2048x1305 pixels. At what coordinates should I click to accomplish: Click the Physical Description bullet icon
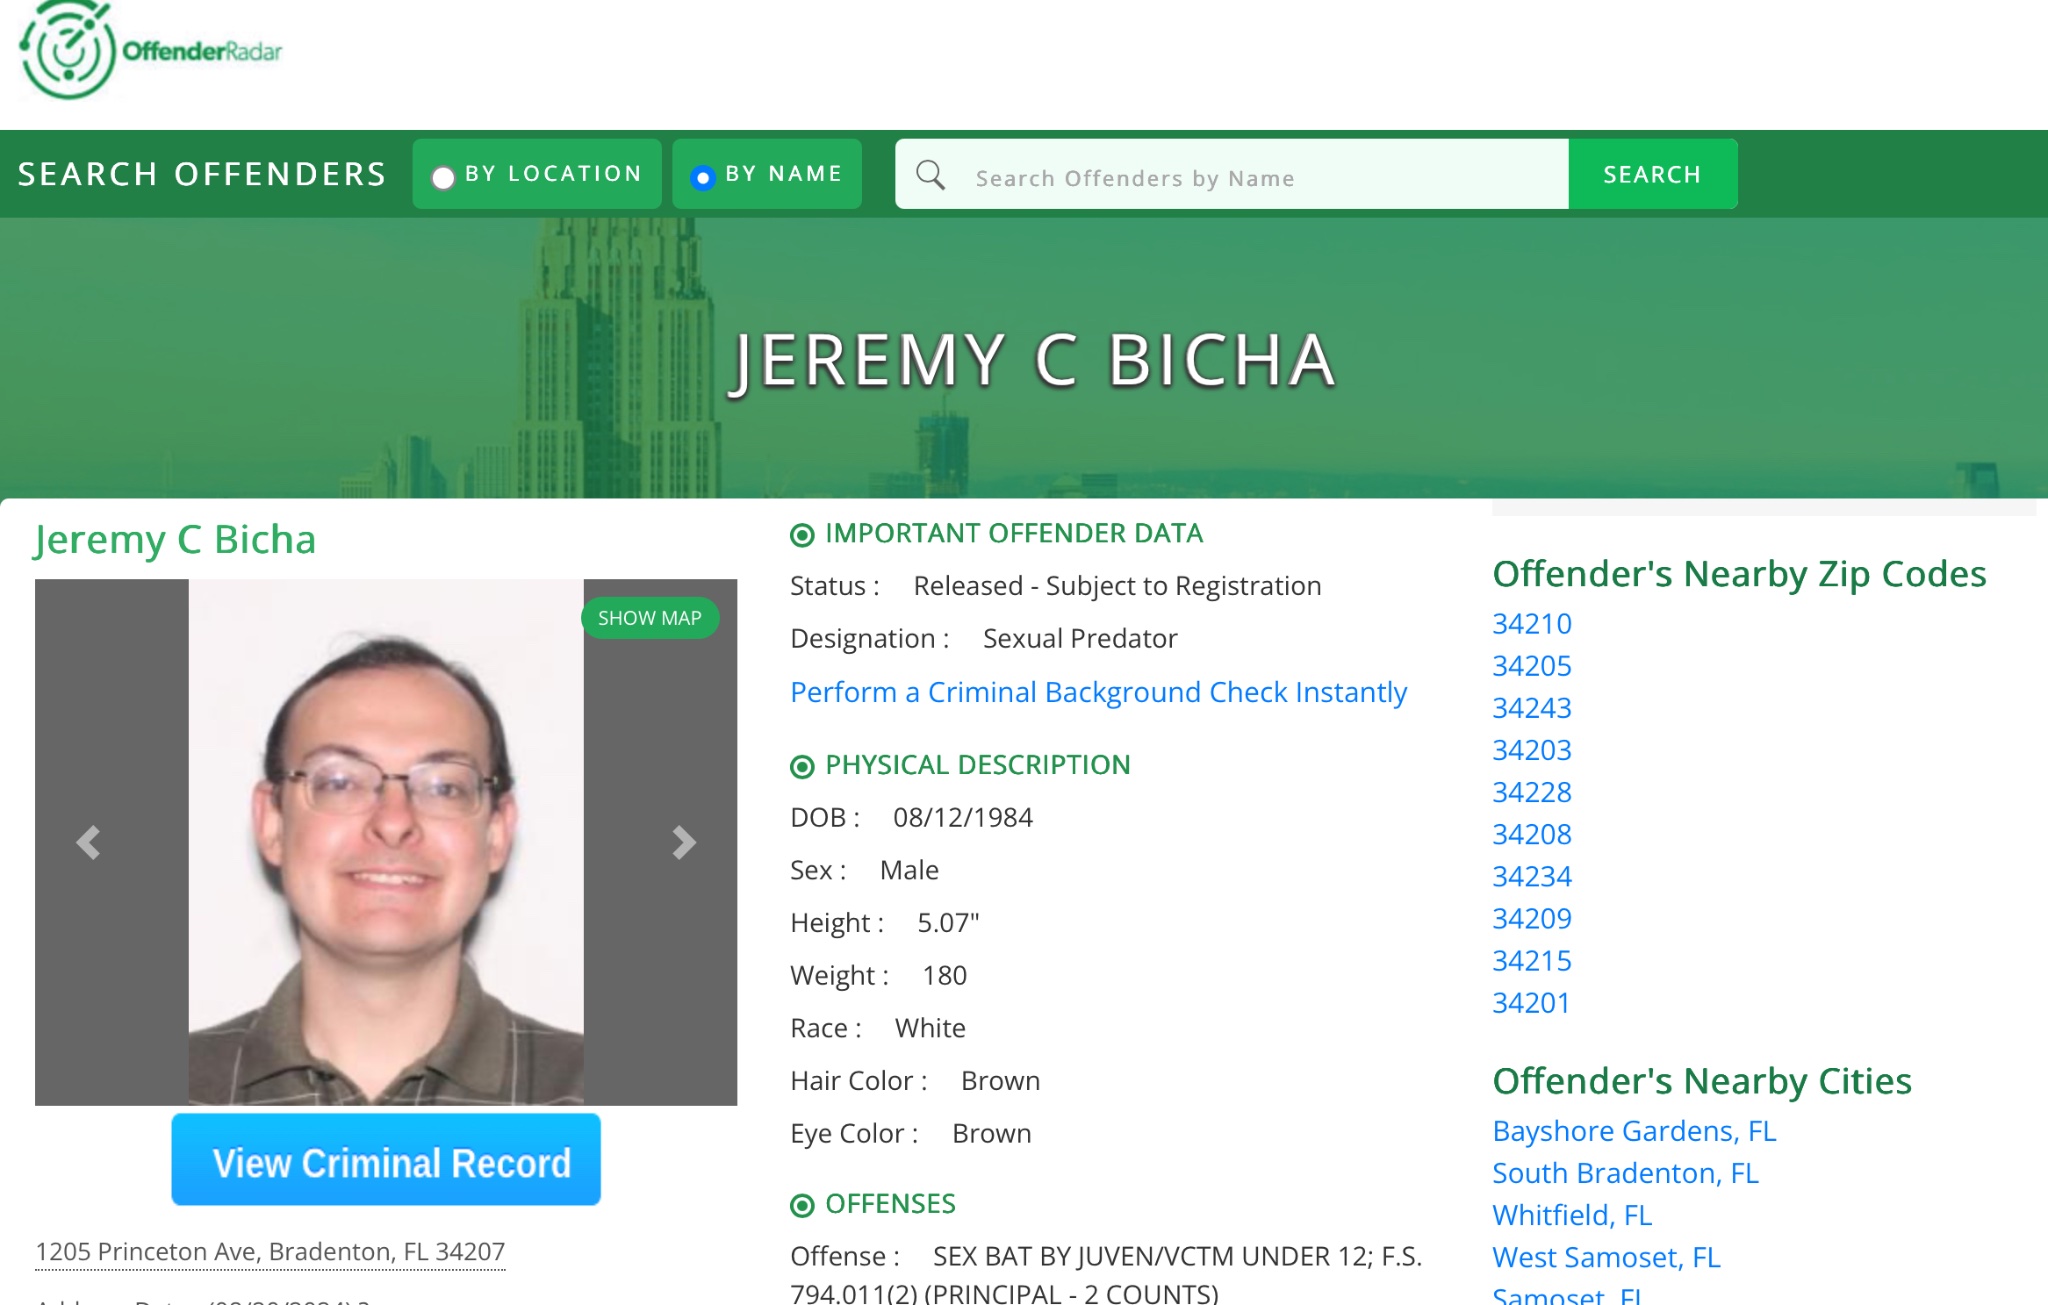click(802, 767)
